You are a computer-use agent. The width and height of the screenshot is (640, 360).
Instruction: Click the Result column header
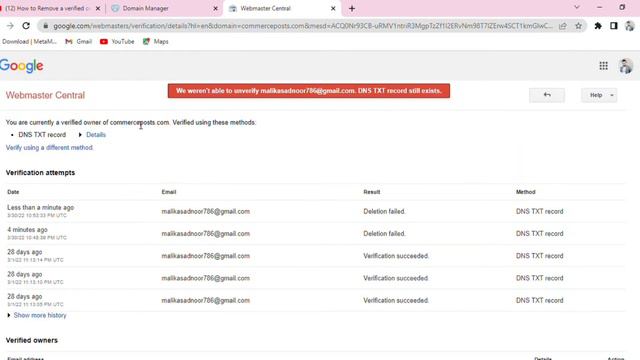point(371,192)
